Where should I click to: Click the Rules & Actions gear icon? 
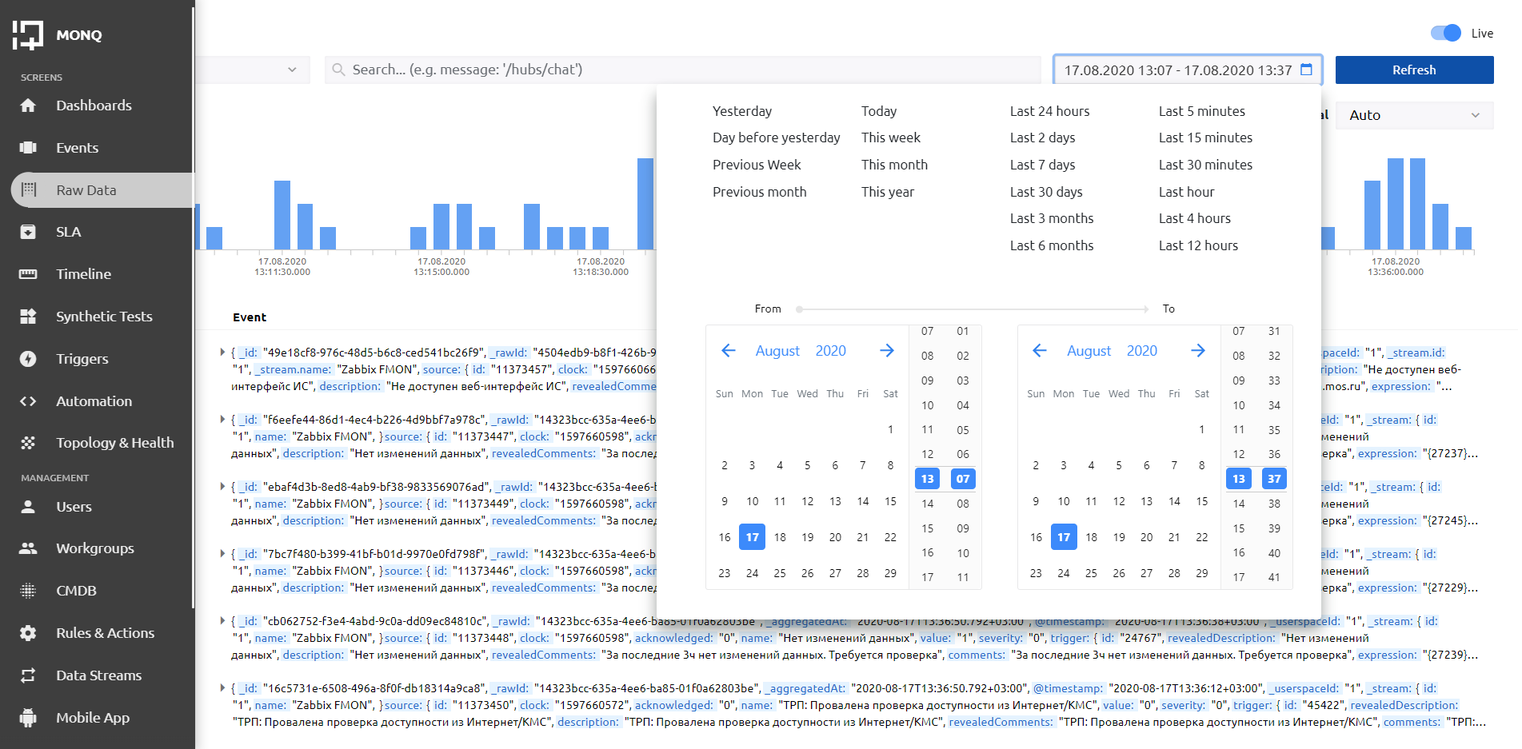point(28,633)
